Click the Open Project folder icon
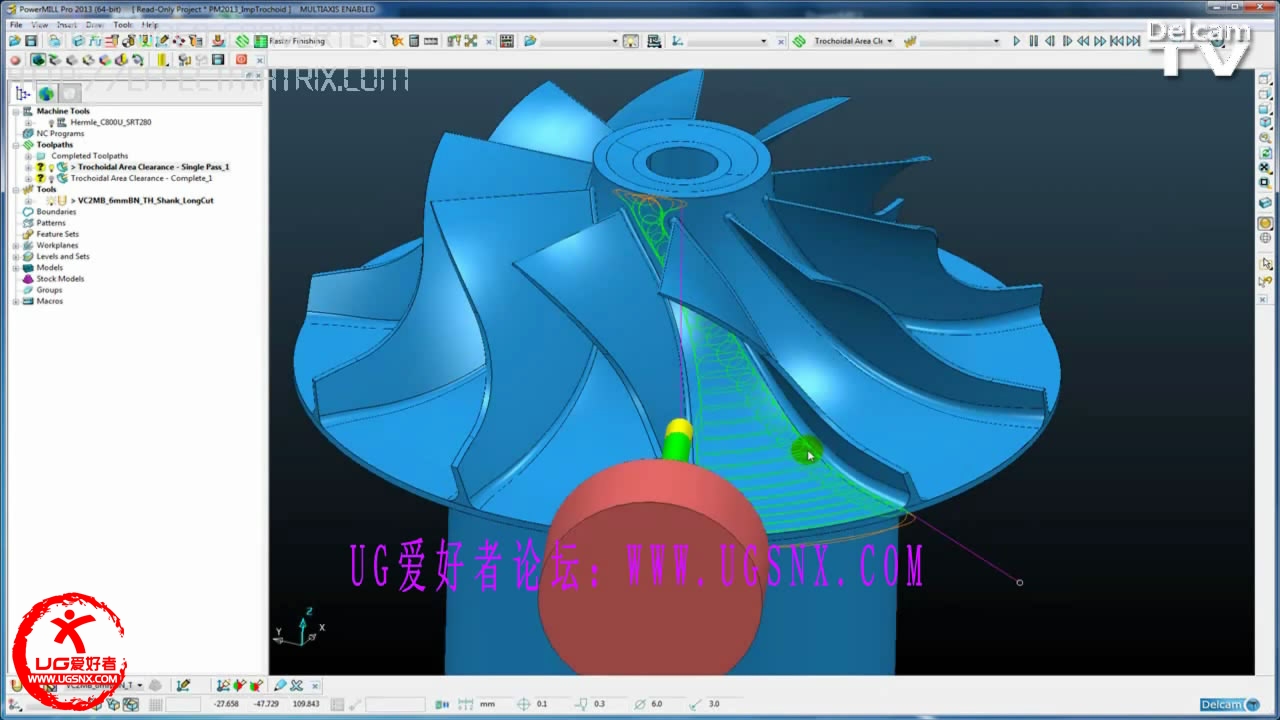Screen dimensions: 1280x720 [x=15, y=41]
